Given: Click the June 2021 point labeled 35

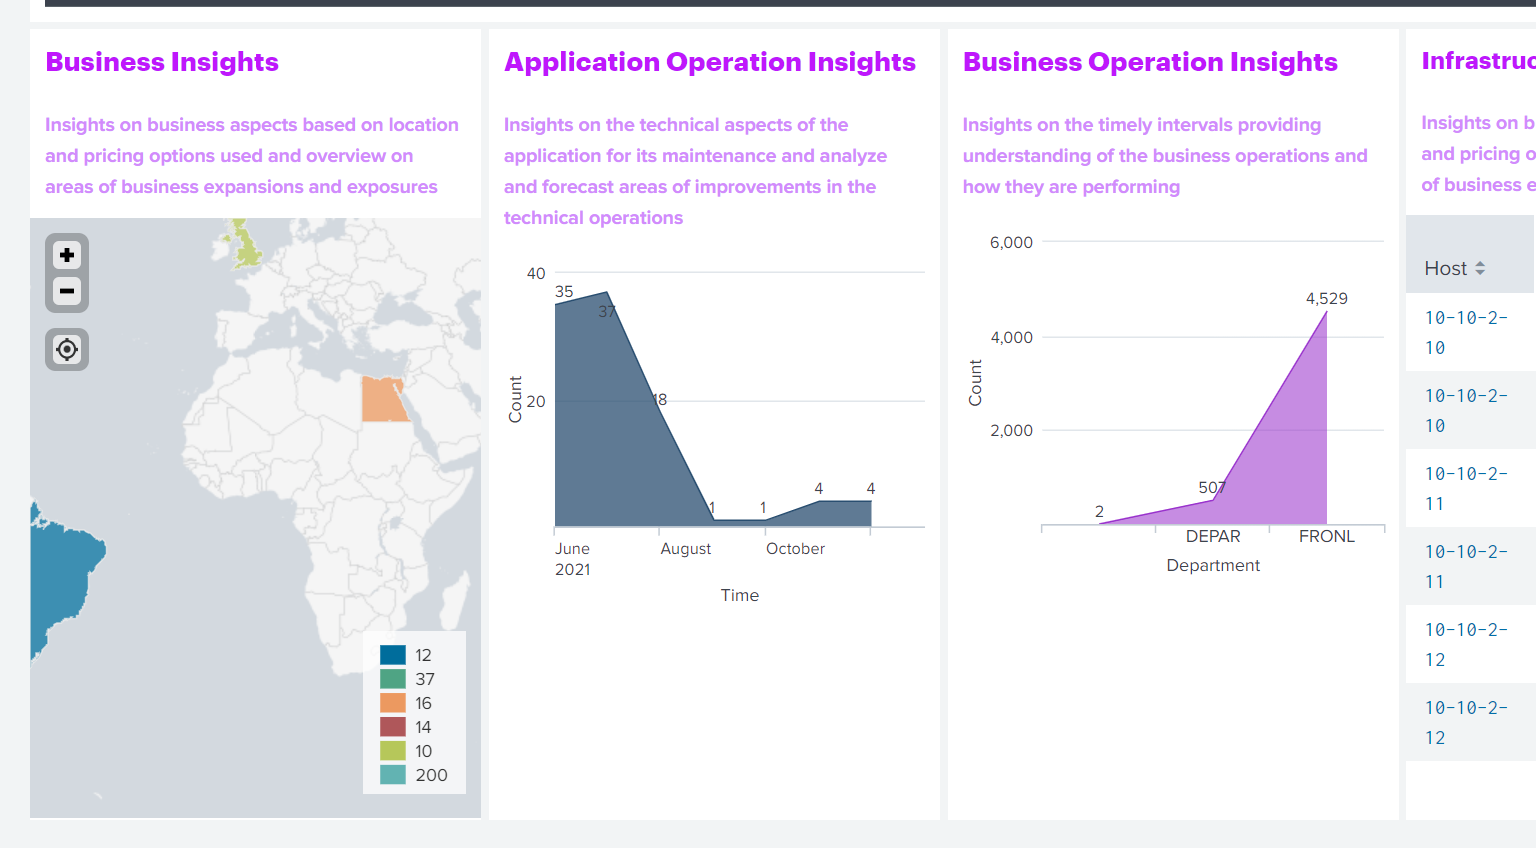Looking at the screenshot, I should (x=557, y=305).
